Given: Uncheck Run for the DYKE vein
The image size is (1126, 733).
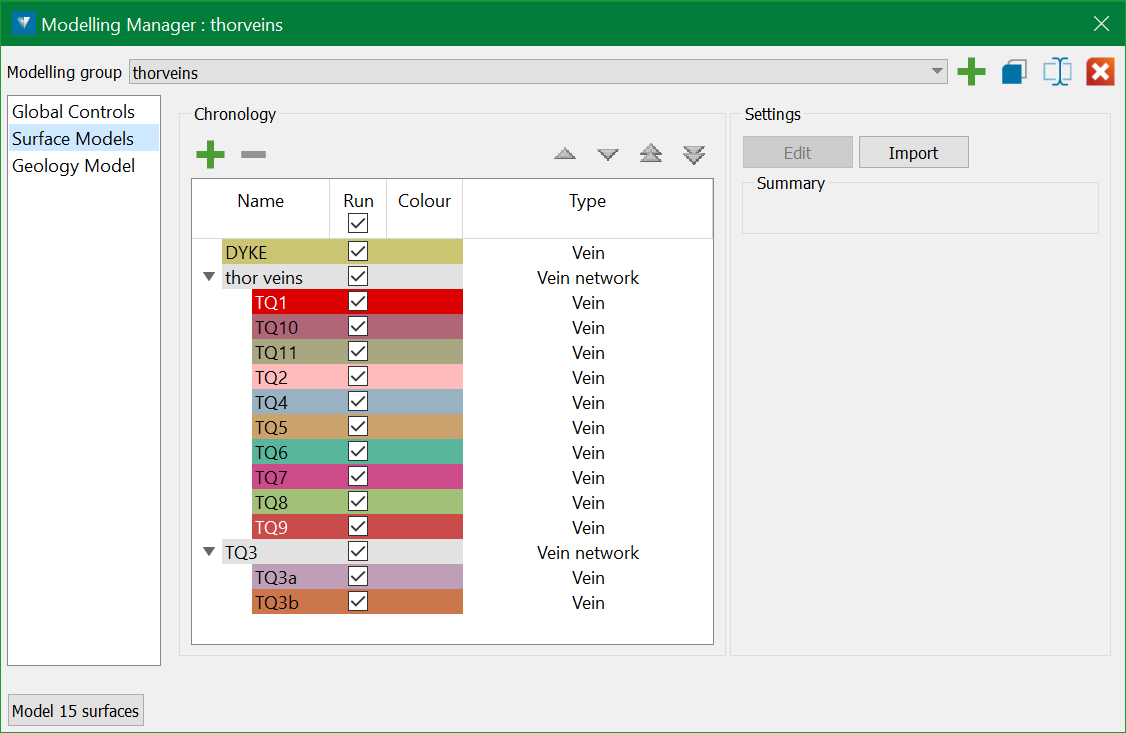Looking at the screenshot, I should coord(358,251).
